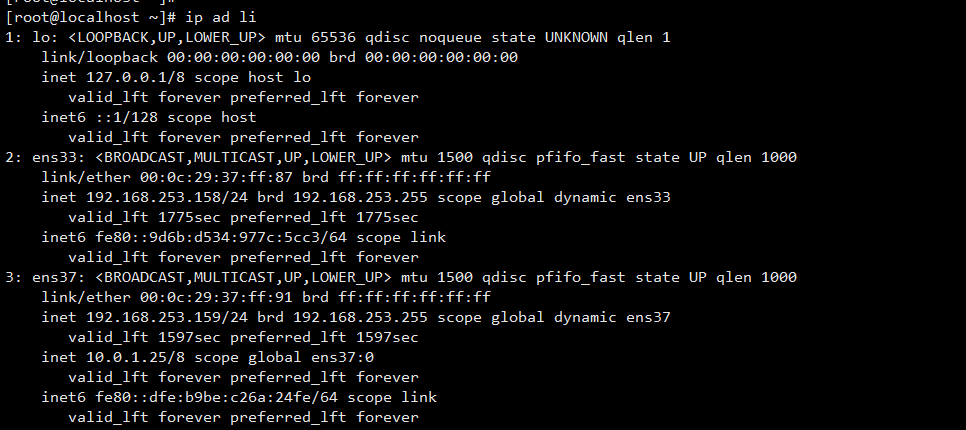The height and width of the screenshot is (430, 966).
Task: Click the '[root@localhost ~]#' prompt
Action: pos(91,18)
